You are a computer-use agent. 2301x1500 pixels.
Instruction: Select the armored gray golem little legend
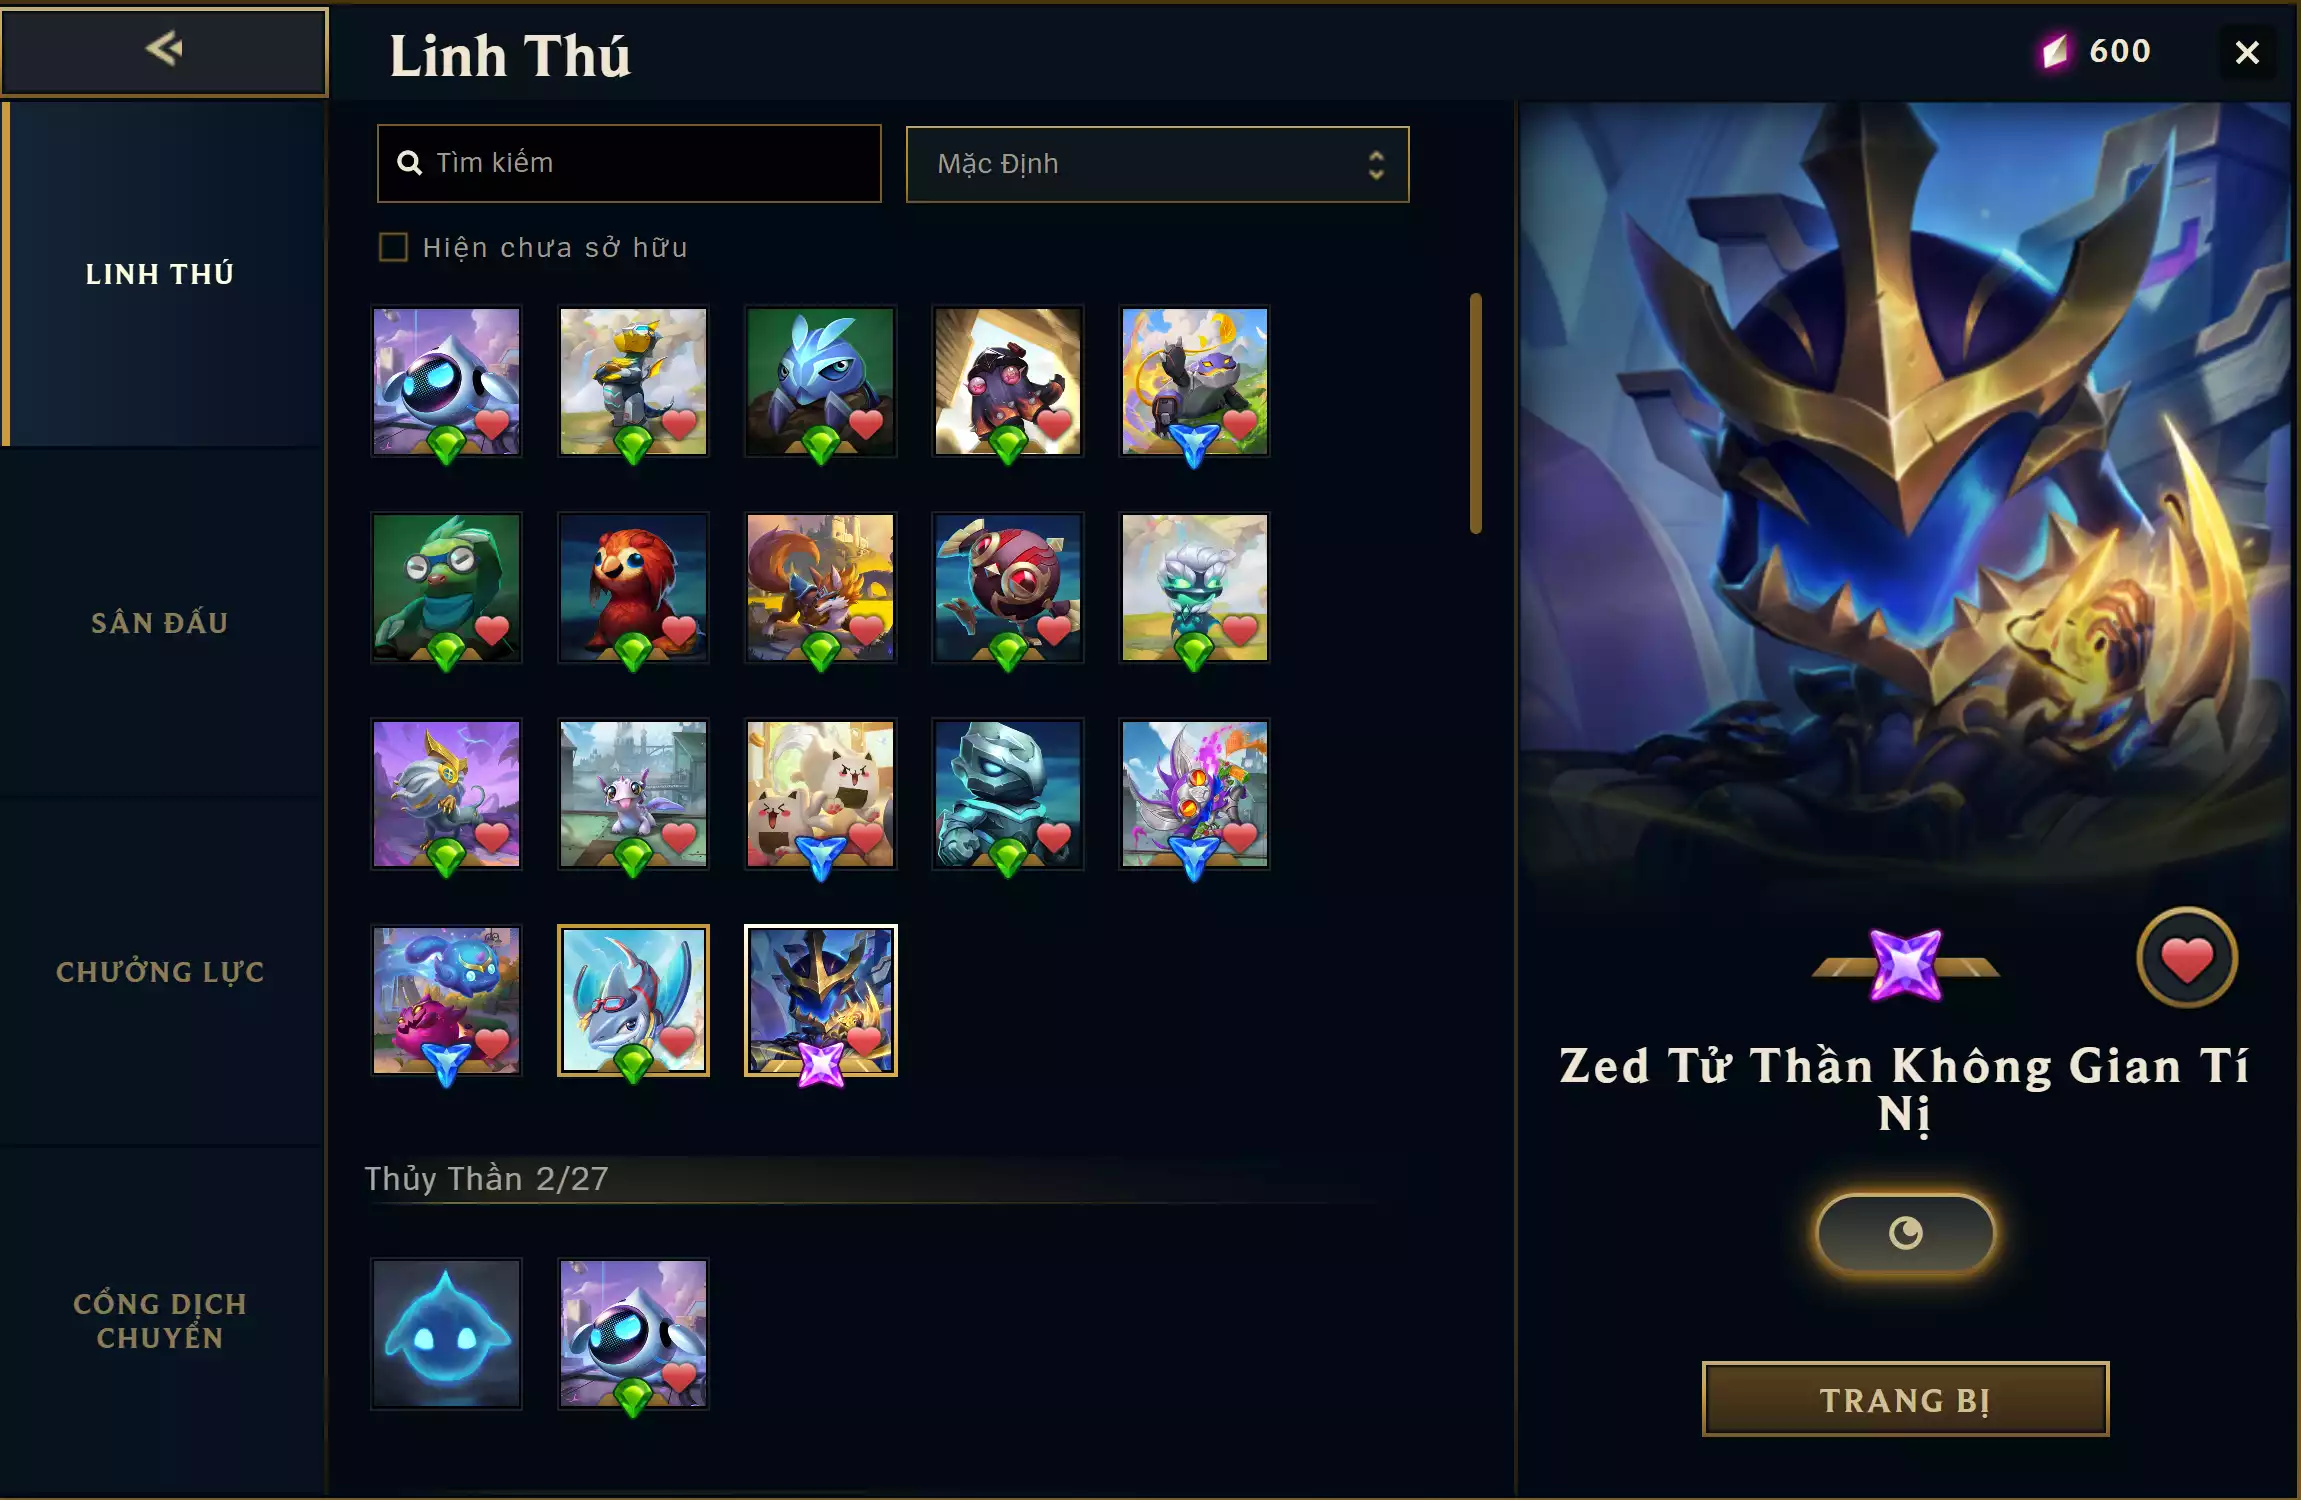[x=1007, y=794]
